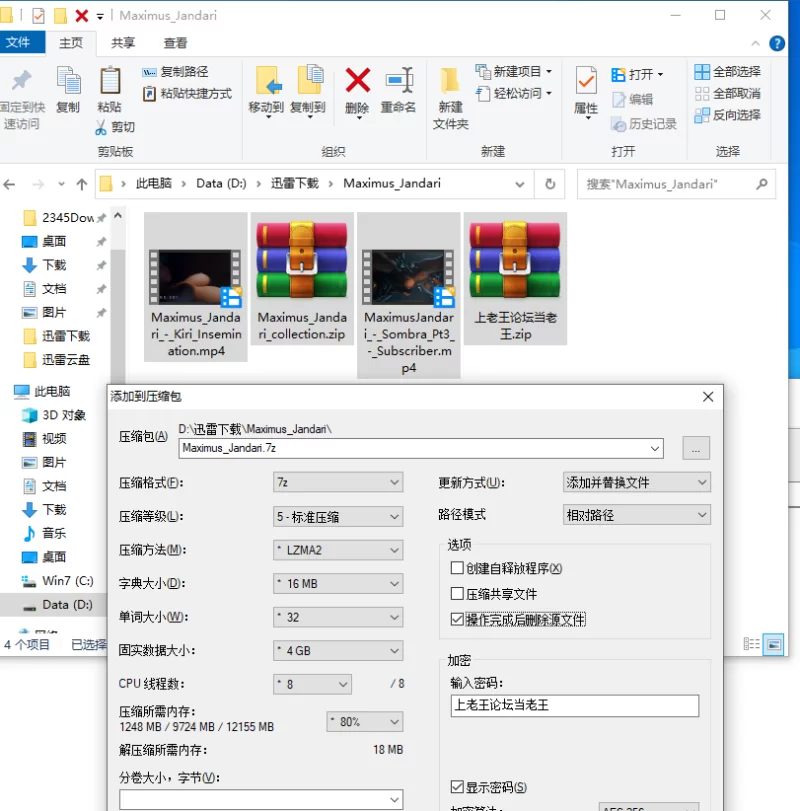Switch to the Share (共享) tab
This screenshot has width=800, height=811.
click(123, 43)
